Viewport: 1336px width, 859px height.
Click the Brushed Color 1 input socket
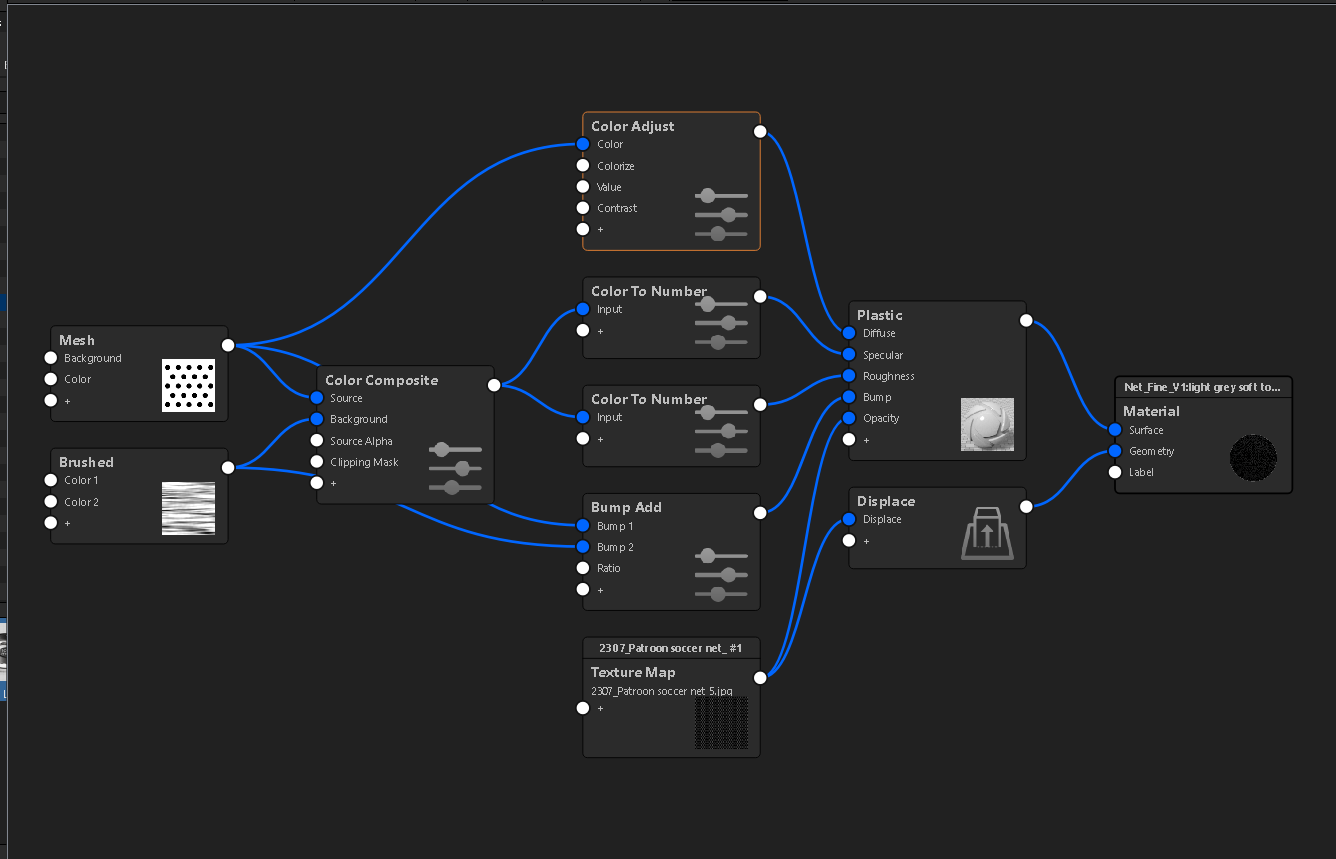(51, 480)
